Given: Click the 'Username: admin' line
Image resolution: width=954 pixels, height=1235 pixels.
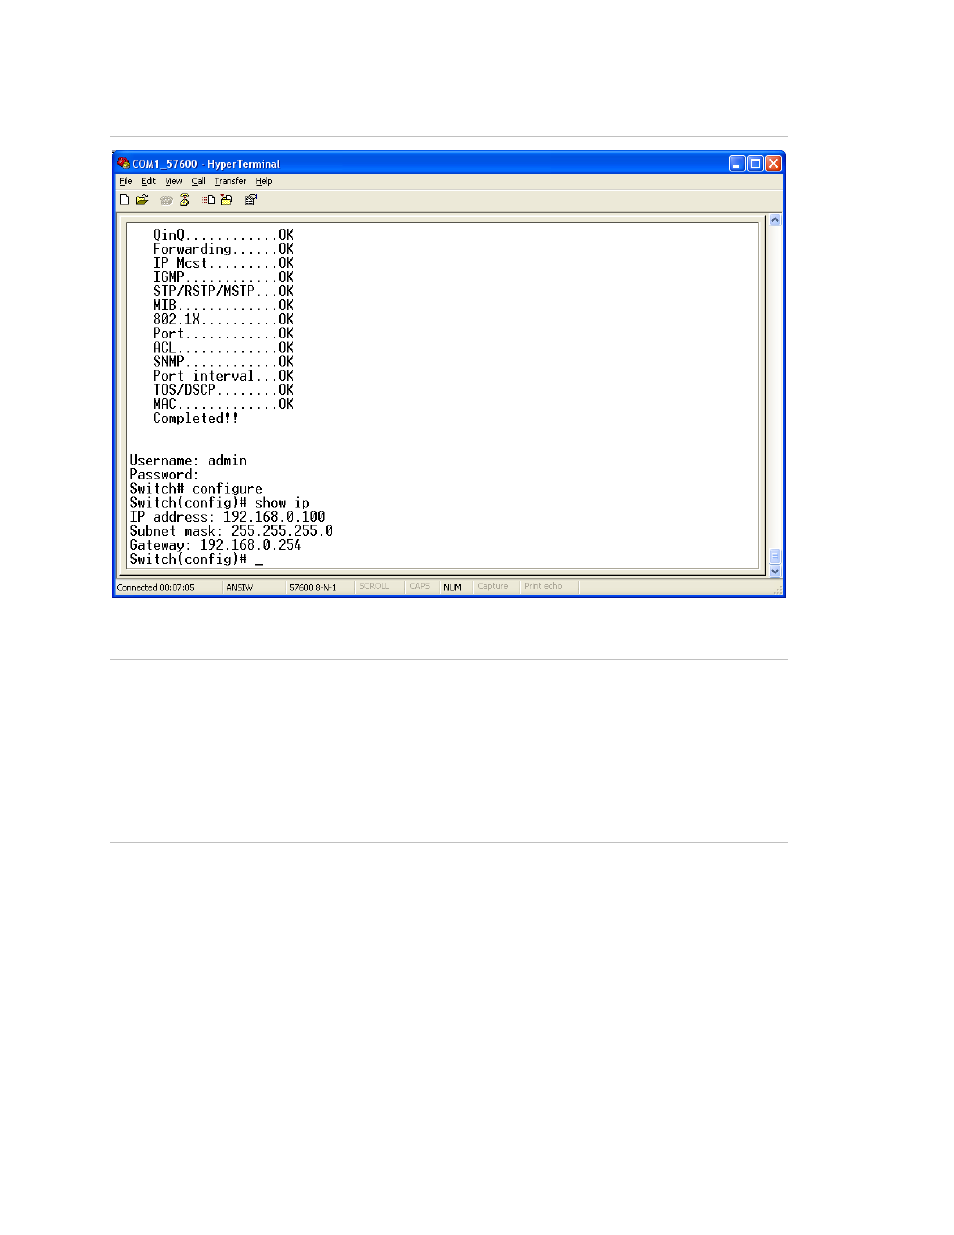Looking at the screenshot, I should [x=188, y=461].
